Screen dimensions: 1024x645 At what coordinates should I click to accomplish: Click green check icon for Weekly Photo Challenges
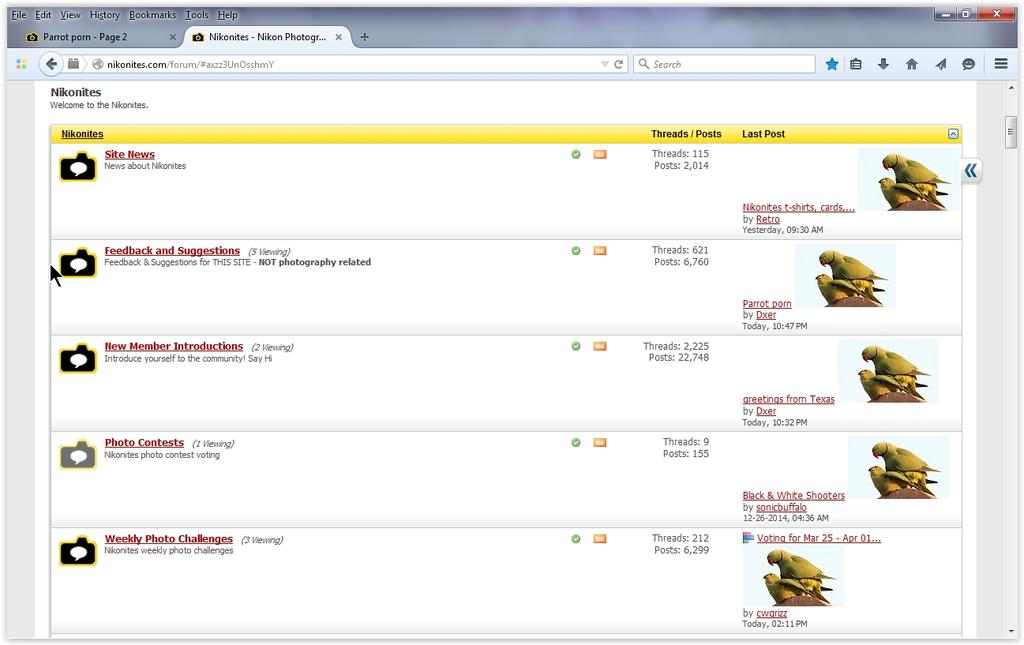(576, 538)
